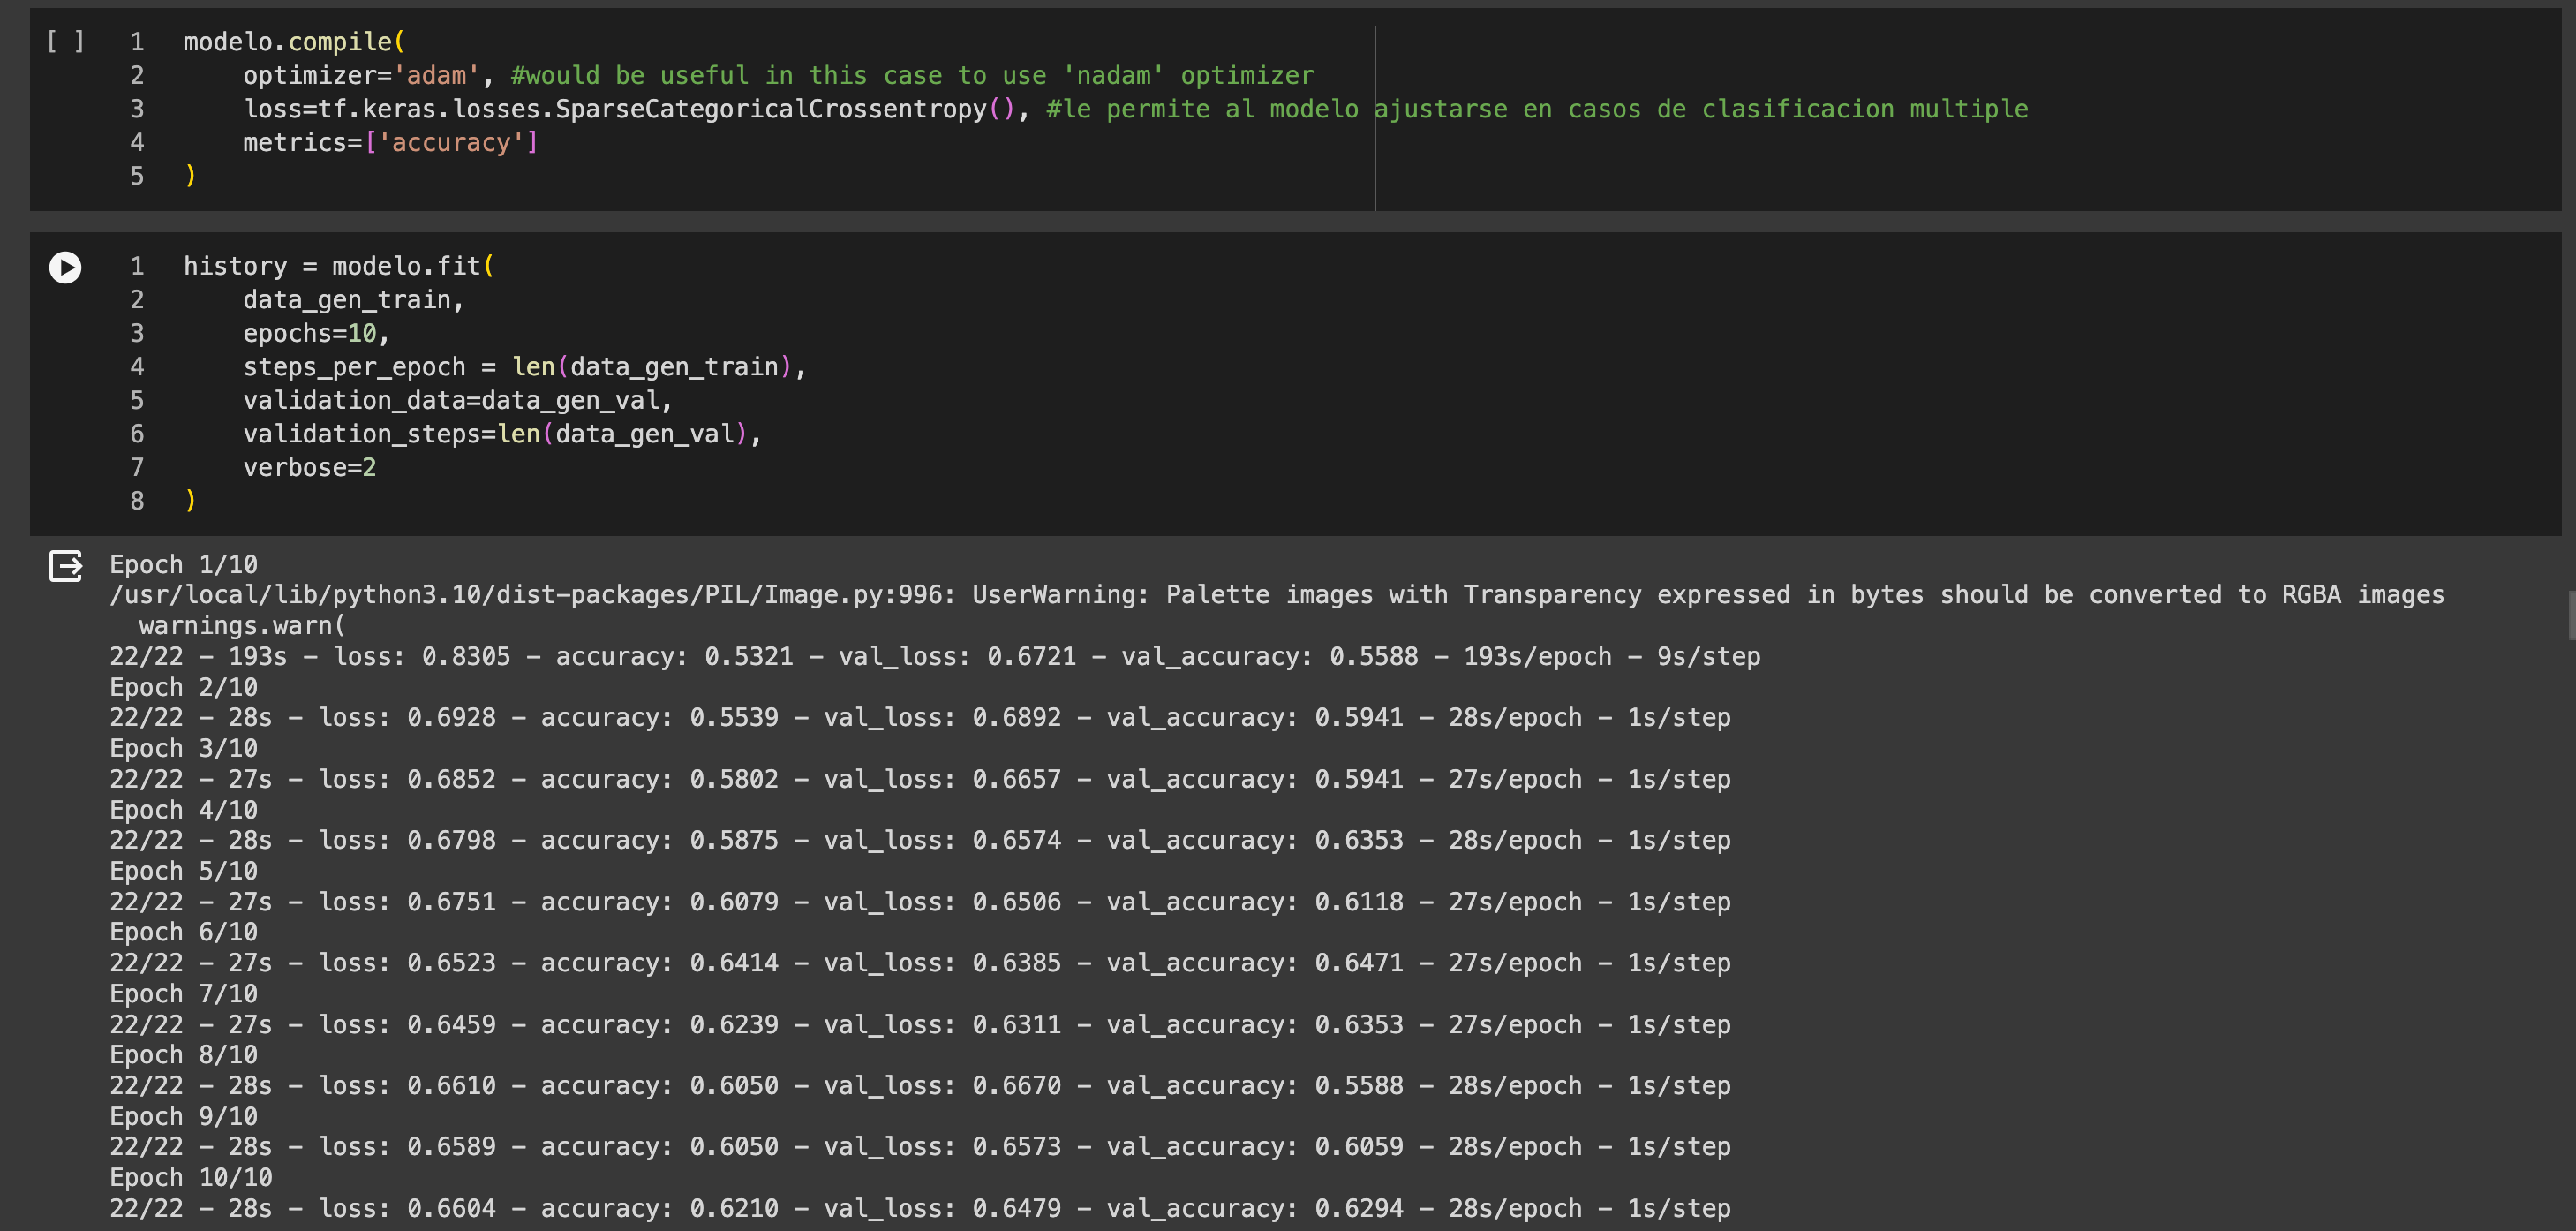Image resolution: width=2576 pixels, height=1231 pixels.
Task: Run the modelo.fit cell
Action: (65, 267)
